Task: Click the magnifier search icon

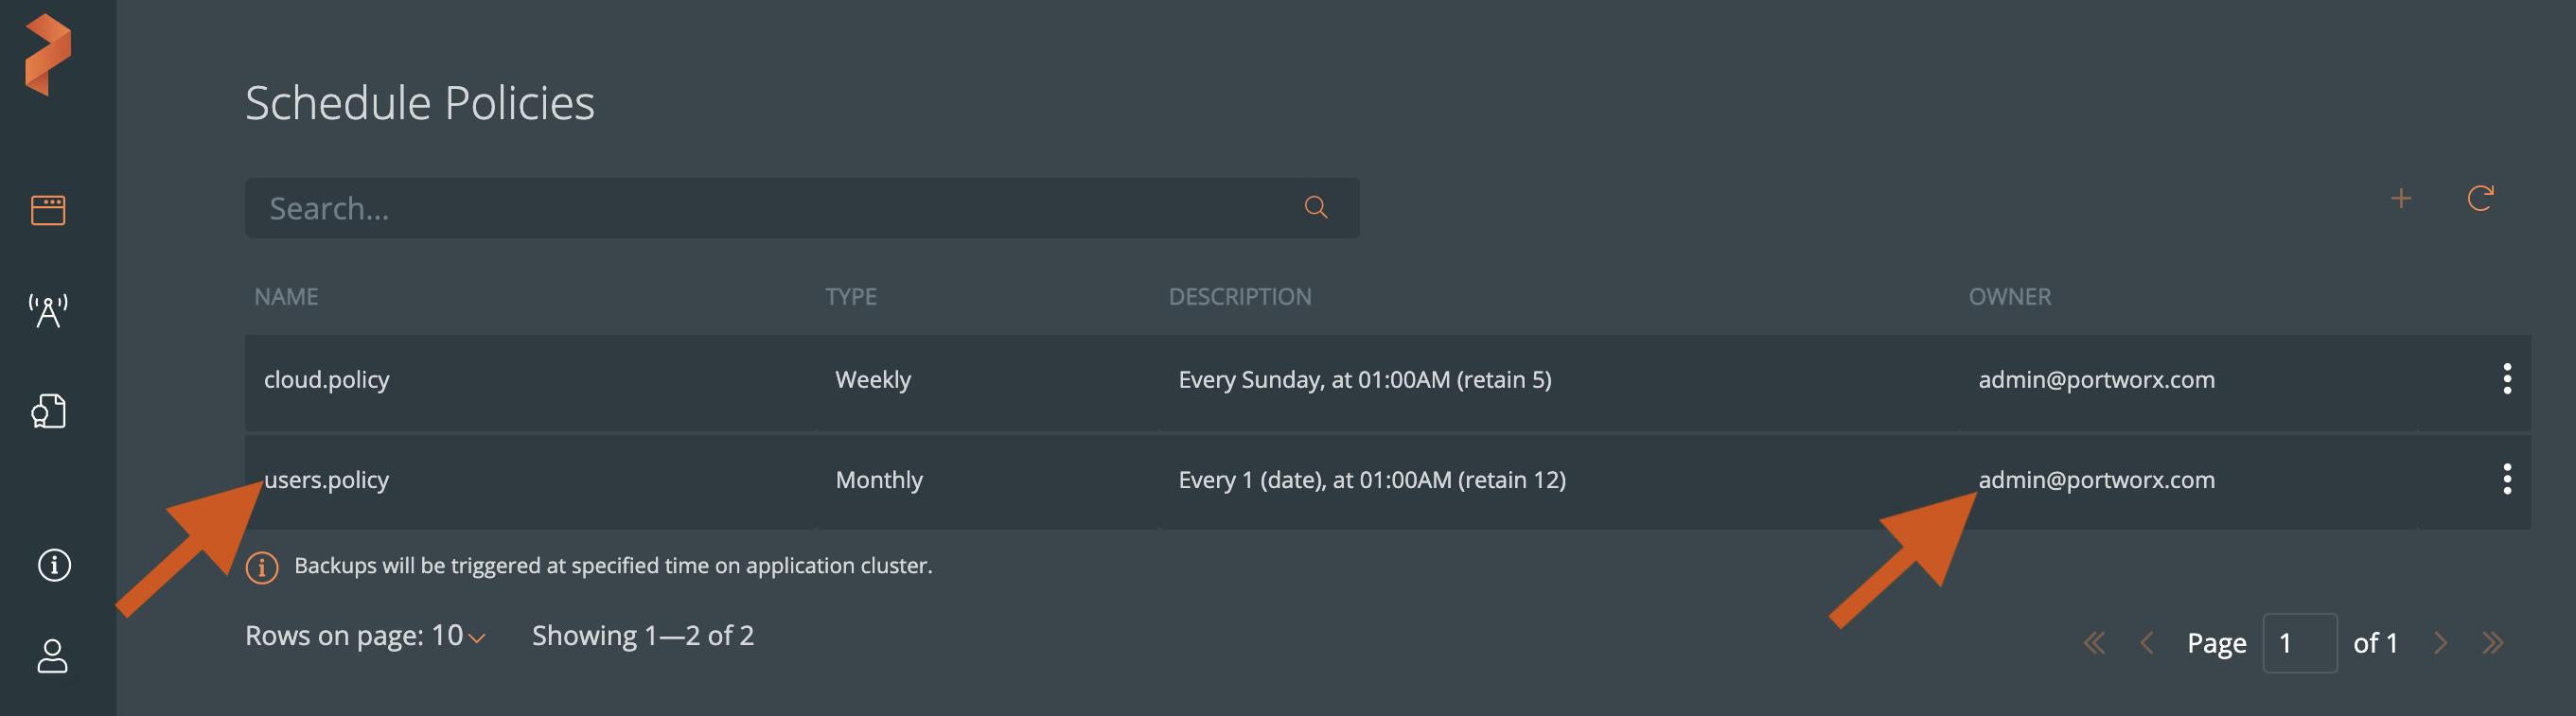Action: point(1316,208)
